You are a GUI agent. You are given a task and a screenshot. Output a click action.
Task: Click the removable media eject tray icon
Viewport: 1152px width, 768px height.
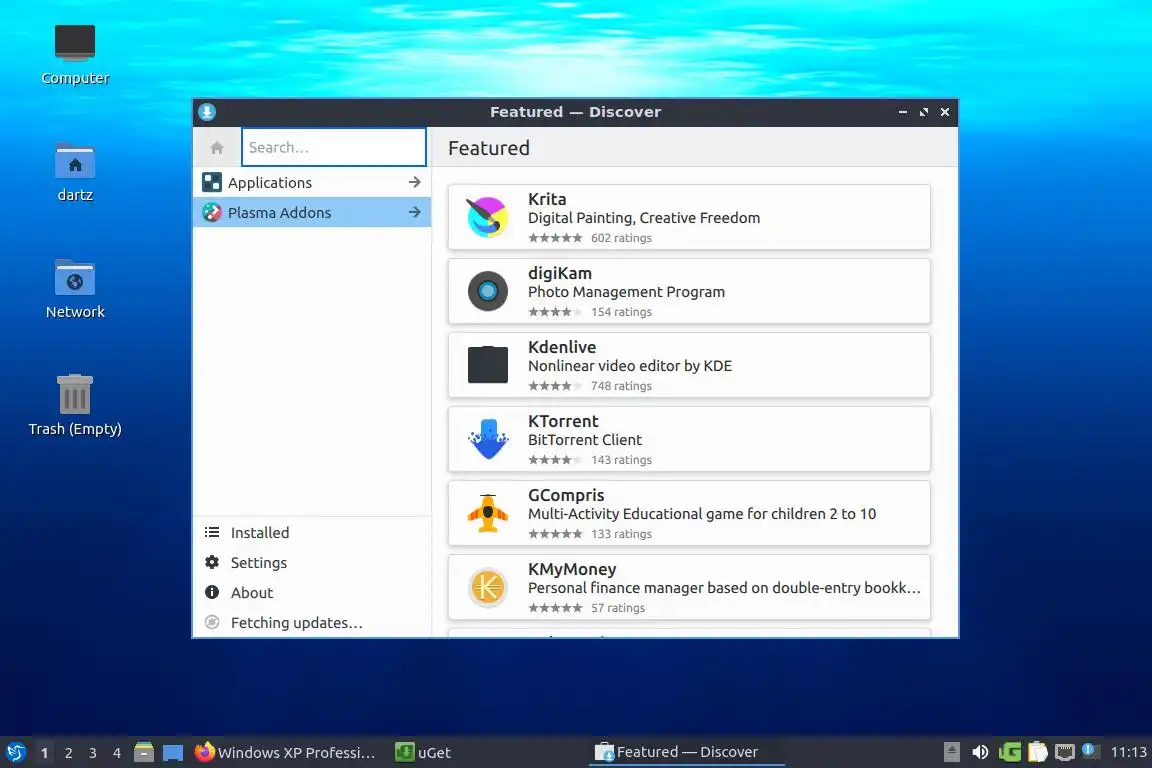tap(951, 752)
